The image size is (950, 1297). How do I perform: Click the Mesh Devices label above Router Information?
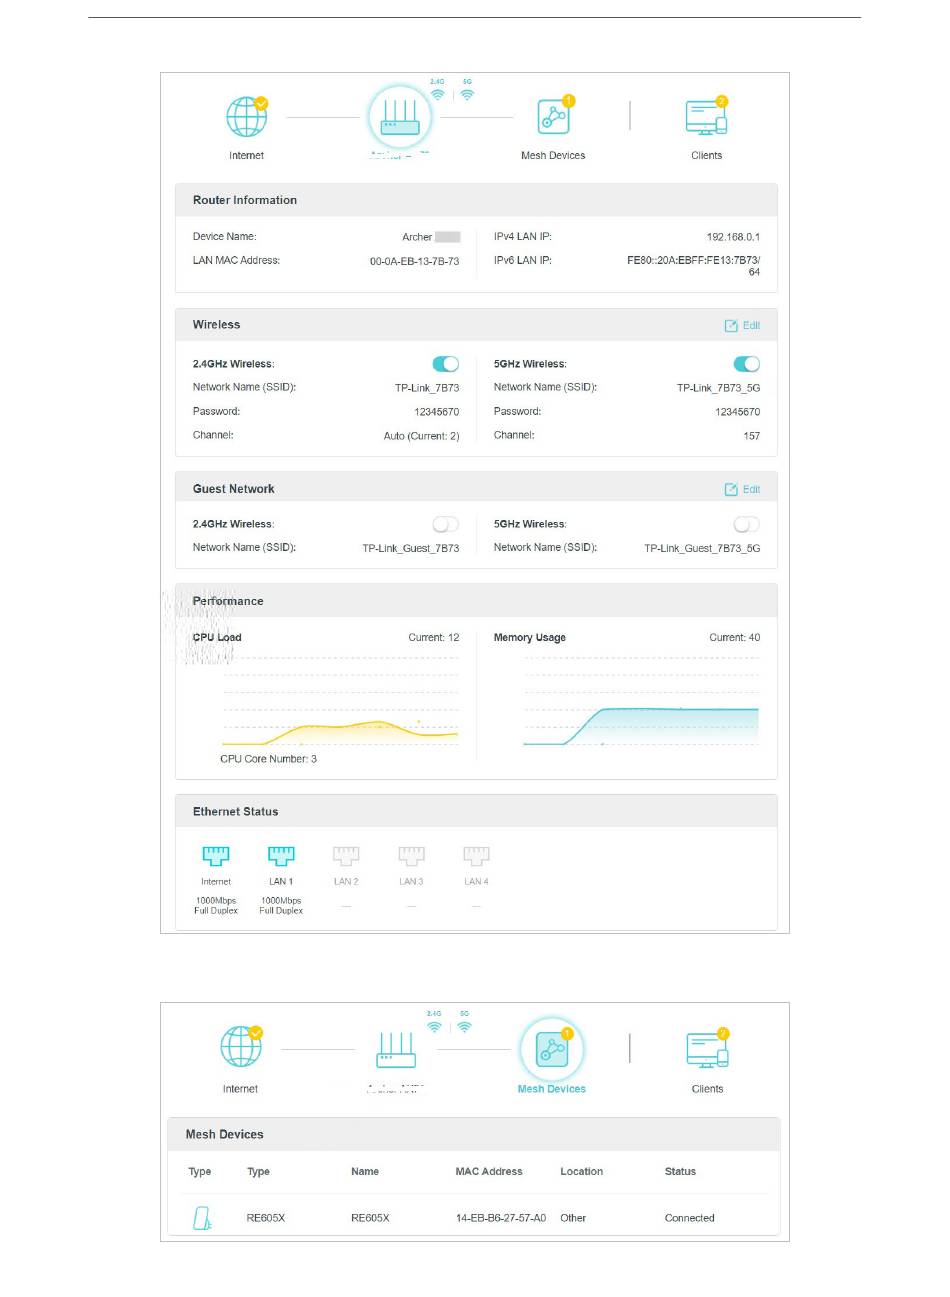click(553, 156)
